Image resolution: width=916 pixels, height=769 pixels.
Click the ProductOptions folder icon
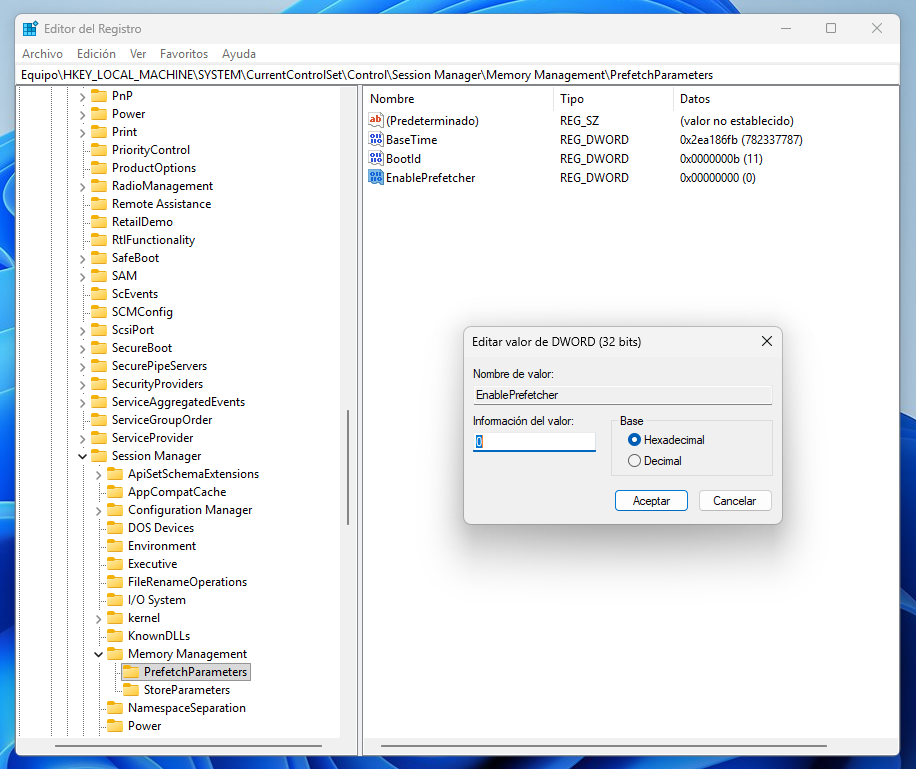[99, 168]
